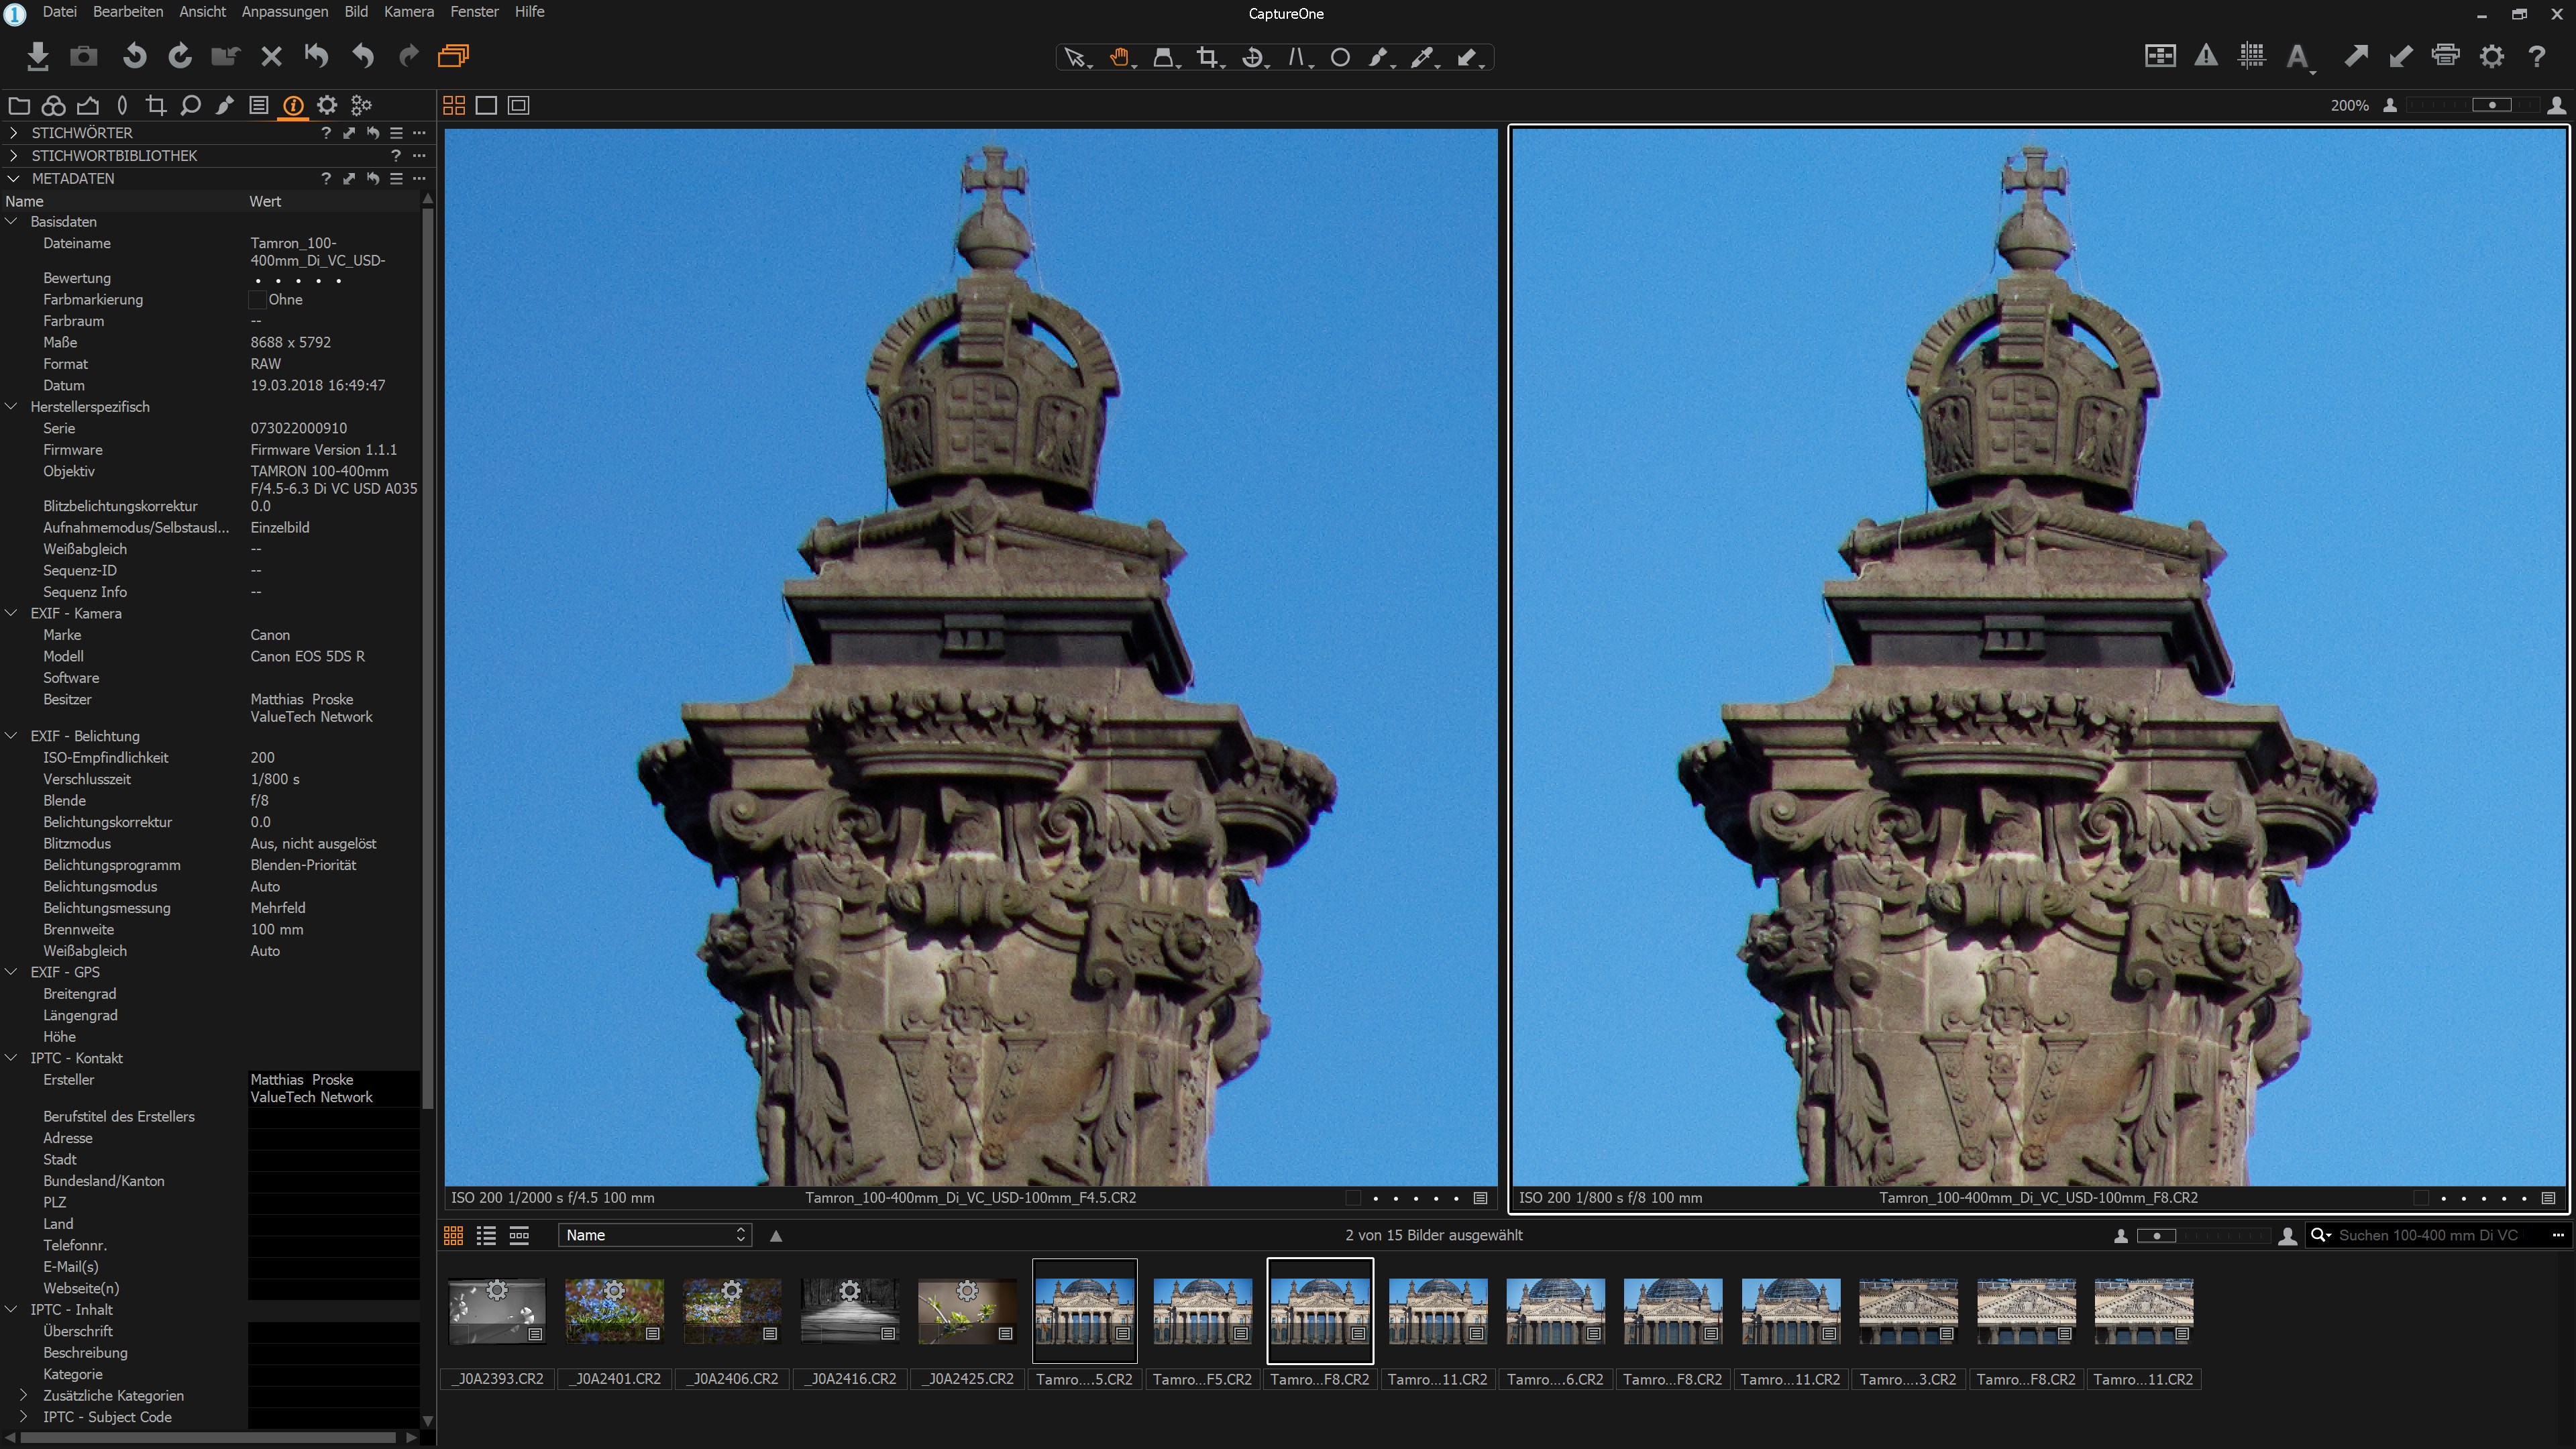Click the Reset adjustments X icon
This screenshot has height=1449, width=2576.
point(271,57)
